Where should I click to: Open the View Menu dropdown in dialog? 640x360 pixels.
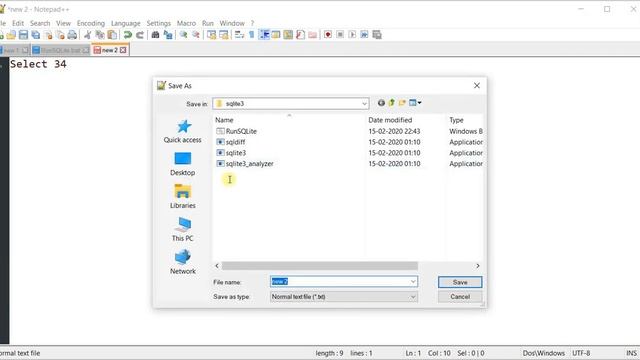click(x=415, y=103)
